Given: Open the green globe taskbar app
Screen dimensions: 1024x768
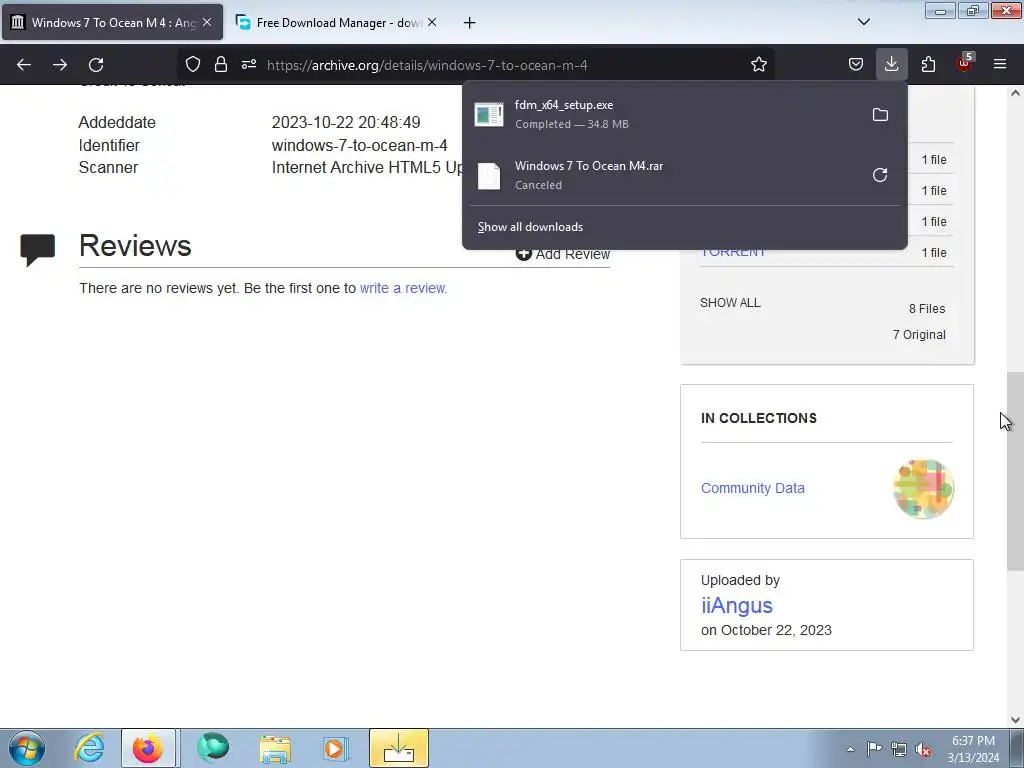Looking at the screenshot, I should point(213,748).
